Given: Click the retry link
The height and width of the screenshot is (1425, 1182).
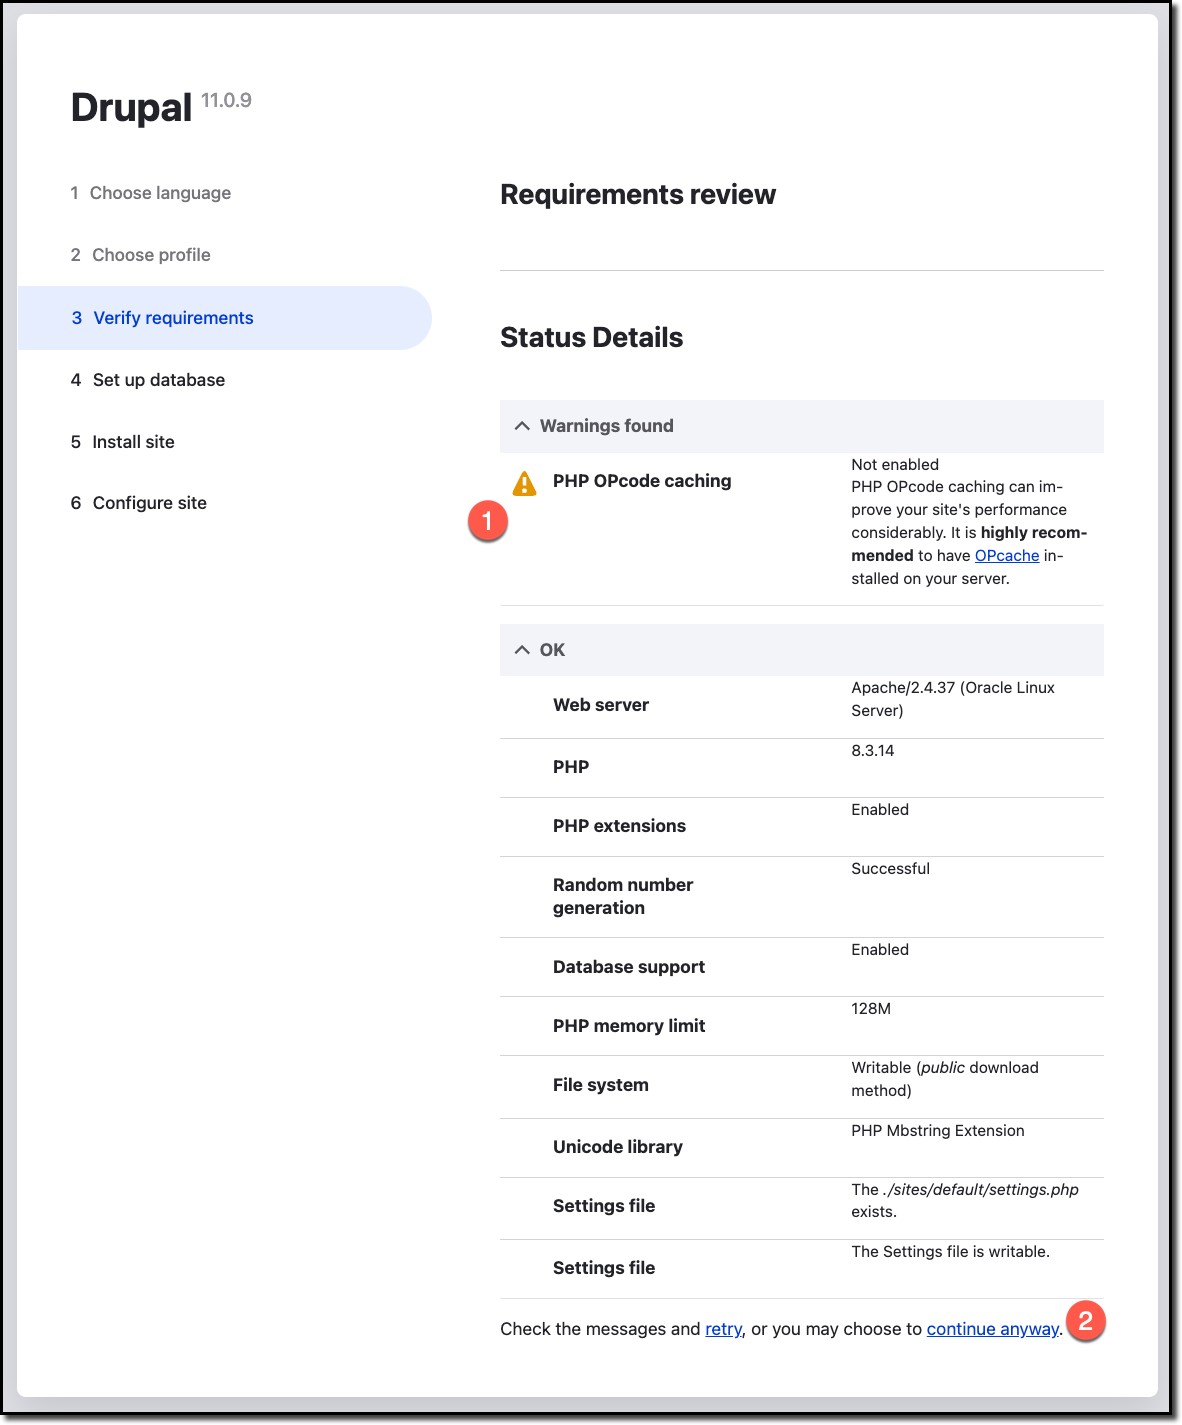Looking at the screenshot, I should tap(723, 1329).
